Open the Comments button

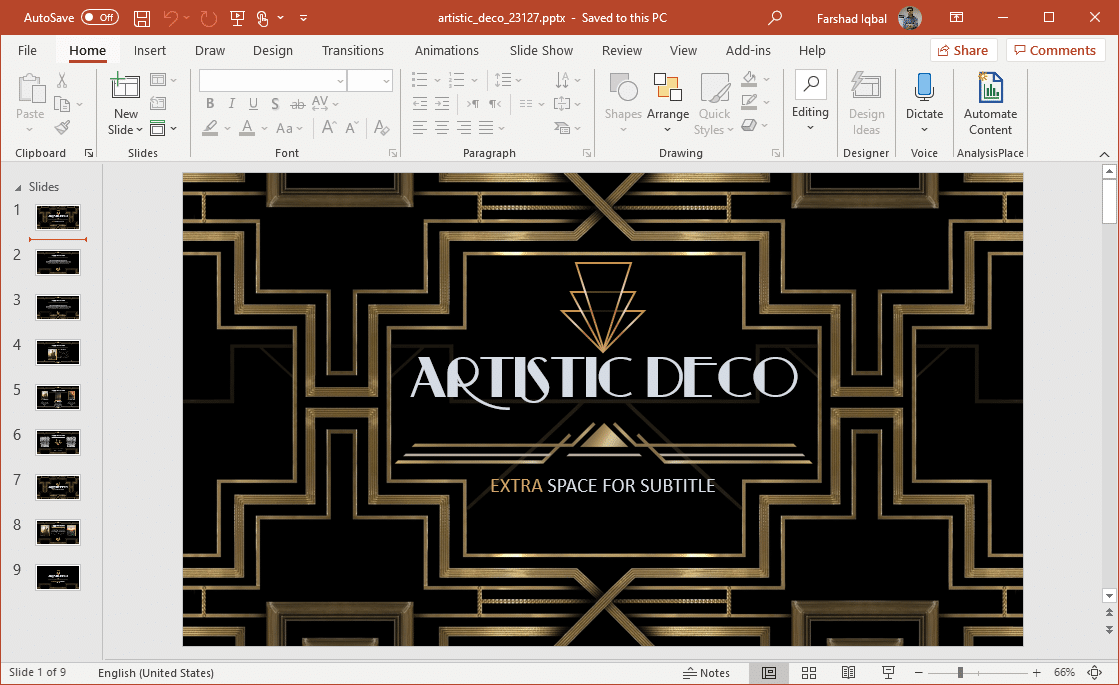pos(1055,50)
